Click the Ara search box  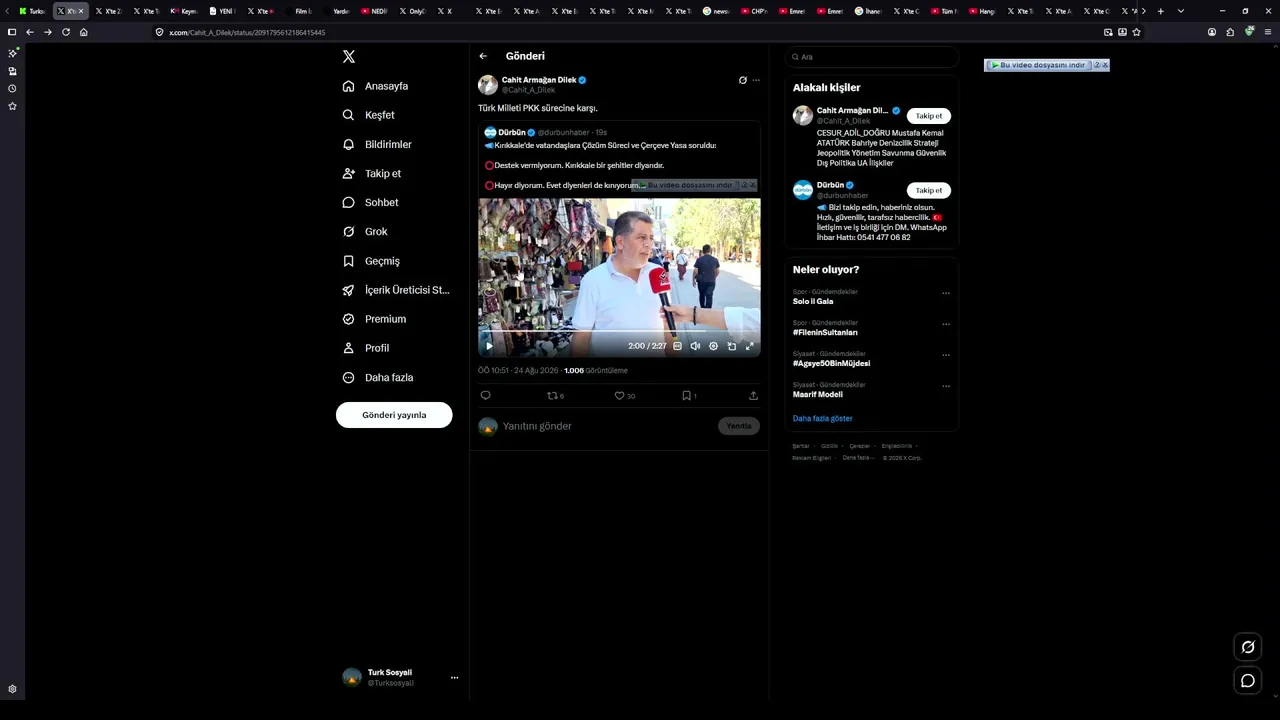tap(872, 57)
